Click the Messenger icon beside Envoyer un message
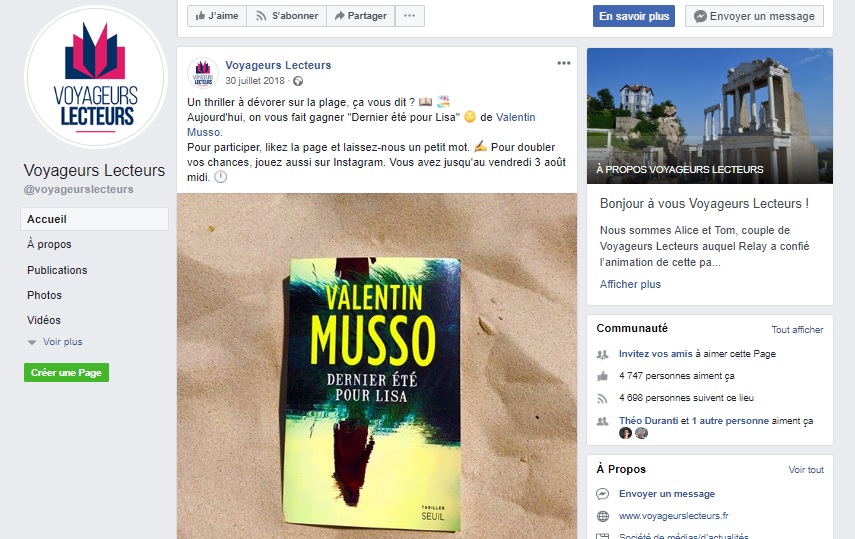This screenshot has height=539, width=855. [x=603, y=494]
